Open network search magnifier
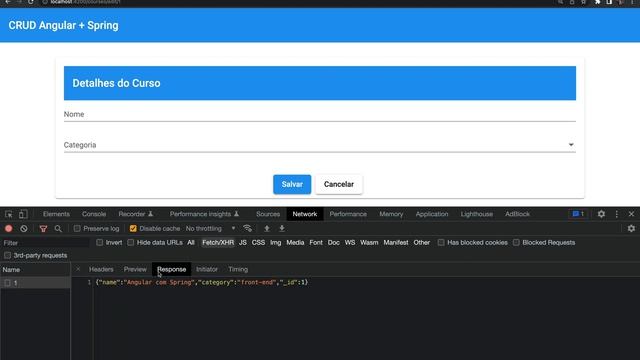 [58, 229]
